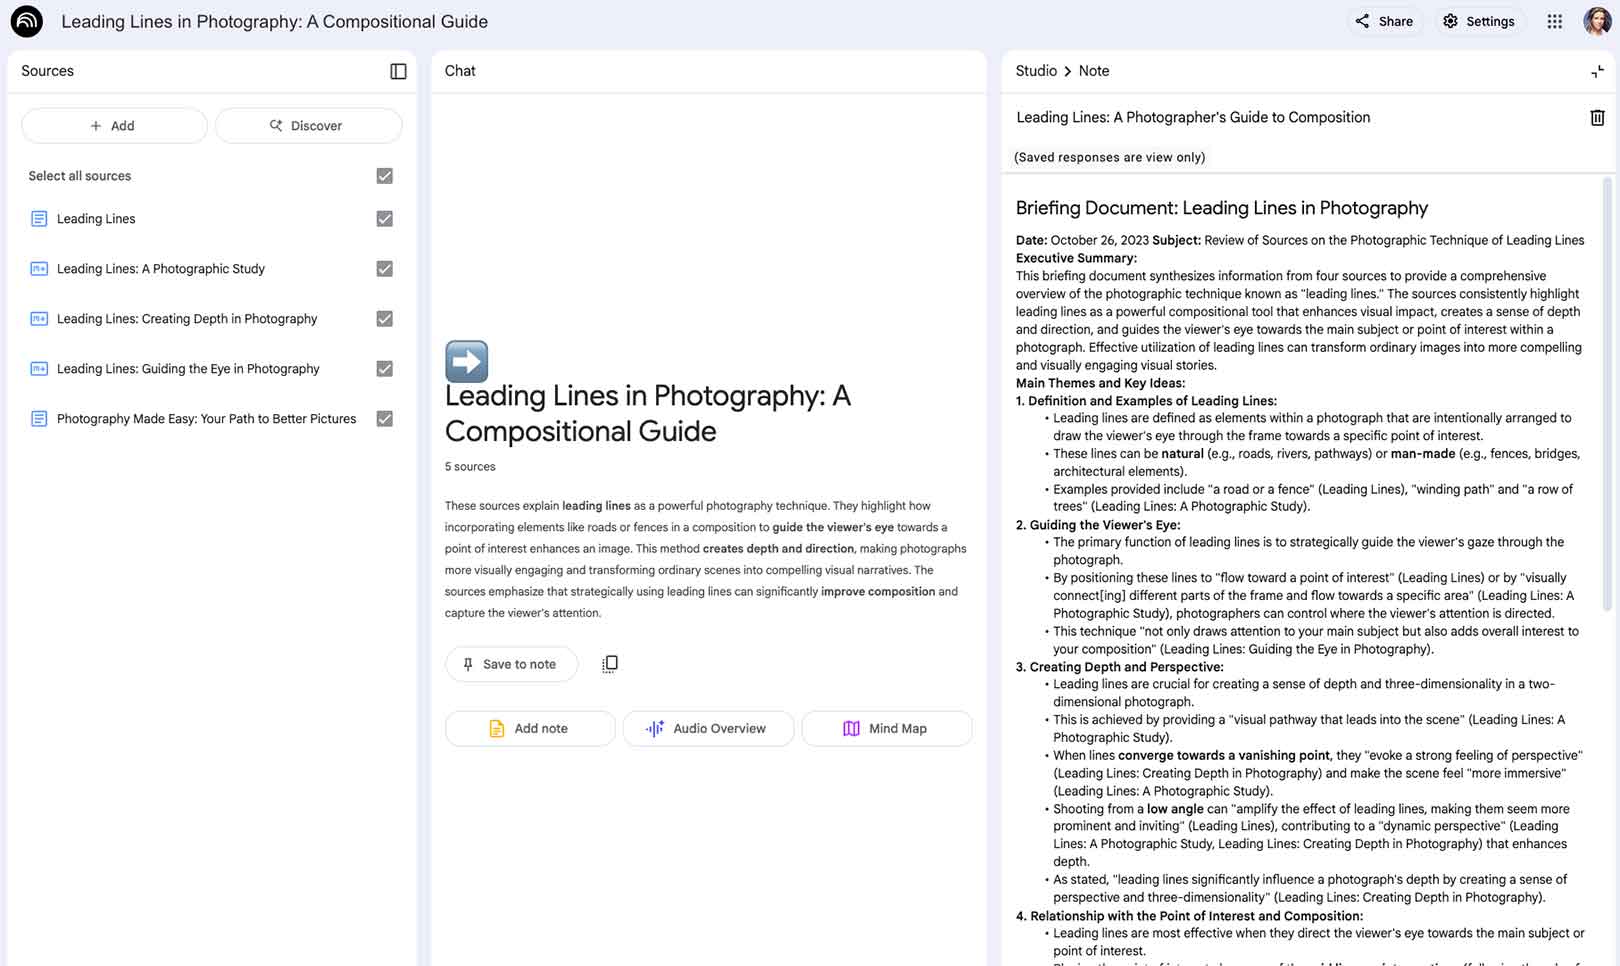The height and width of the screenshot is (966, 1620).
Task: Click the note title Leading Lines: A Photographer's Guide
Action: pyautogui.click(x=1192, y=117)
